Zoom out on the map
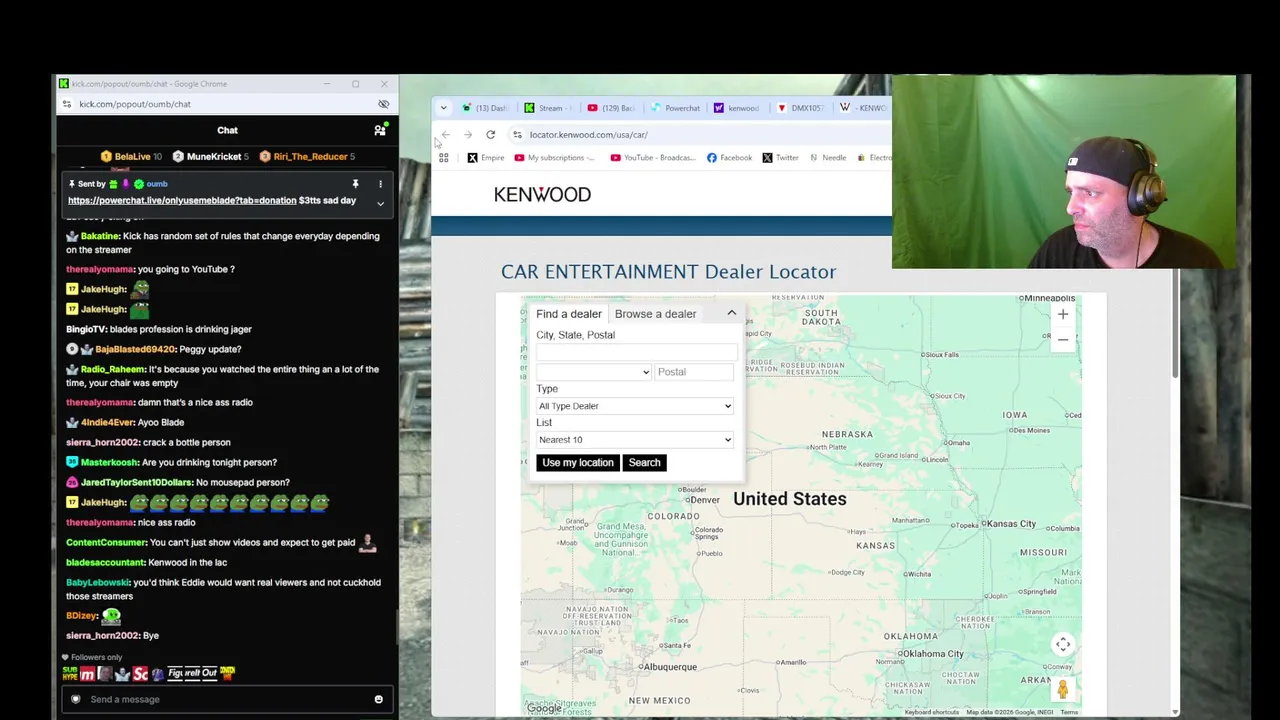Screen dimensions: 1280x720 pos(1063,340)
